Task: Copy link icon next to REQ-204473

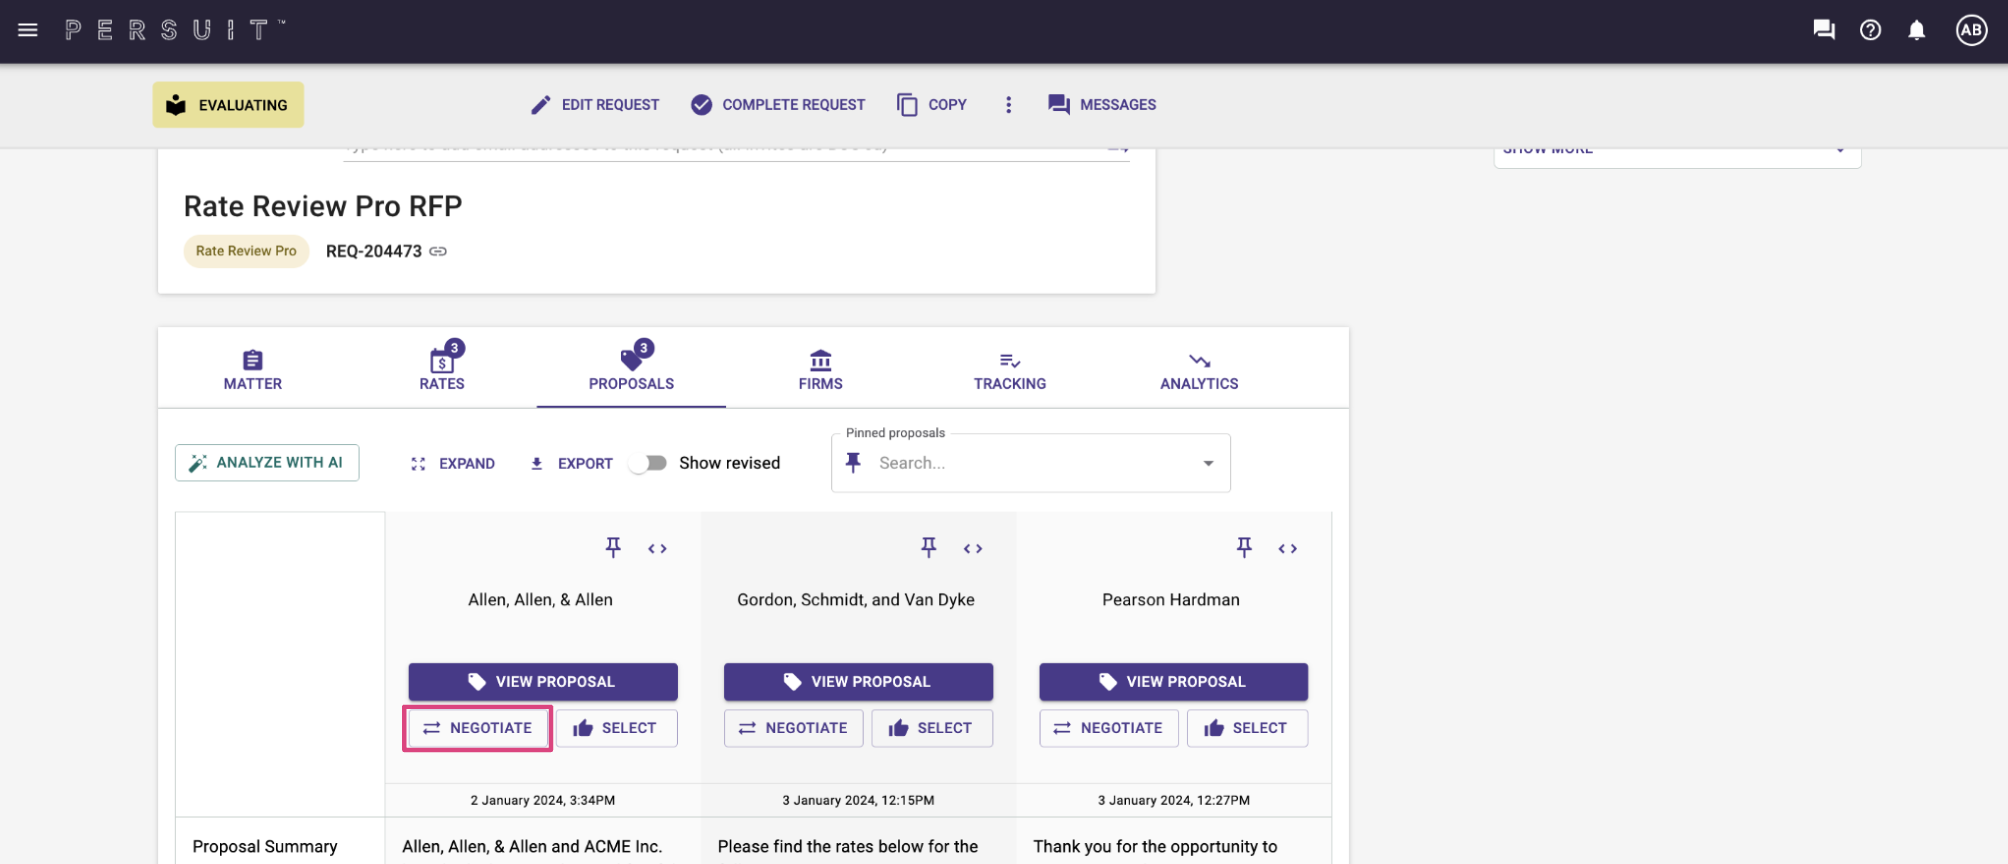Action: click(438, 251)
